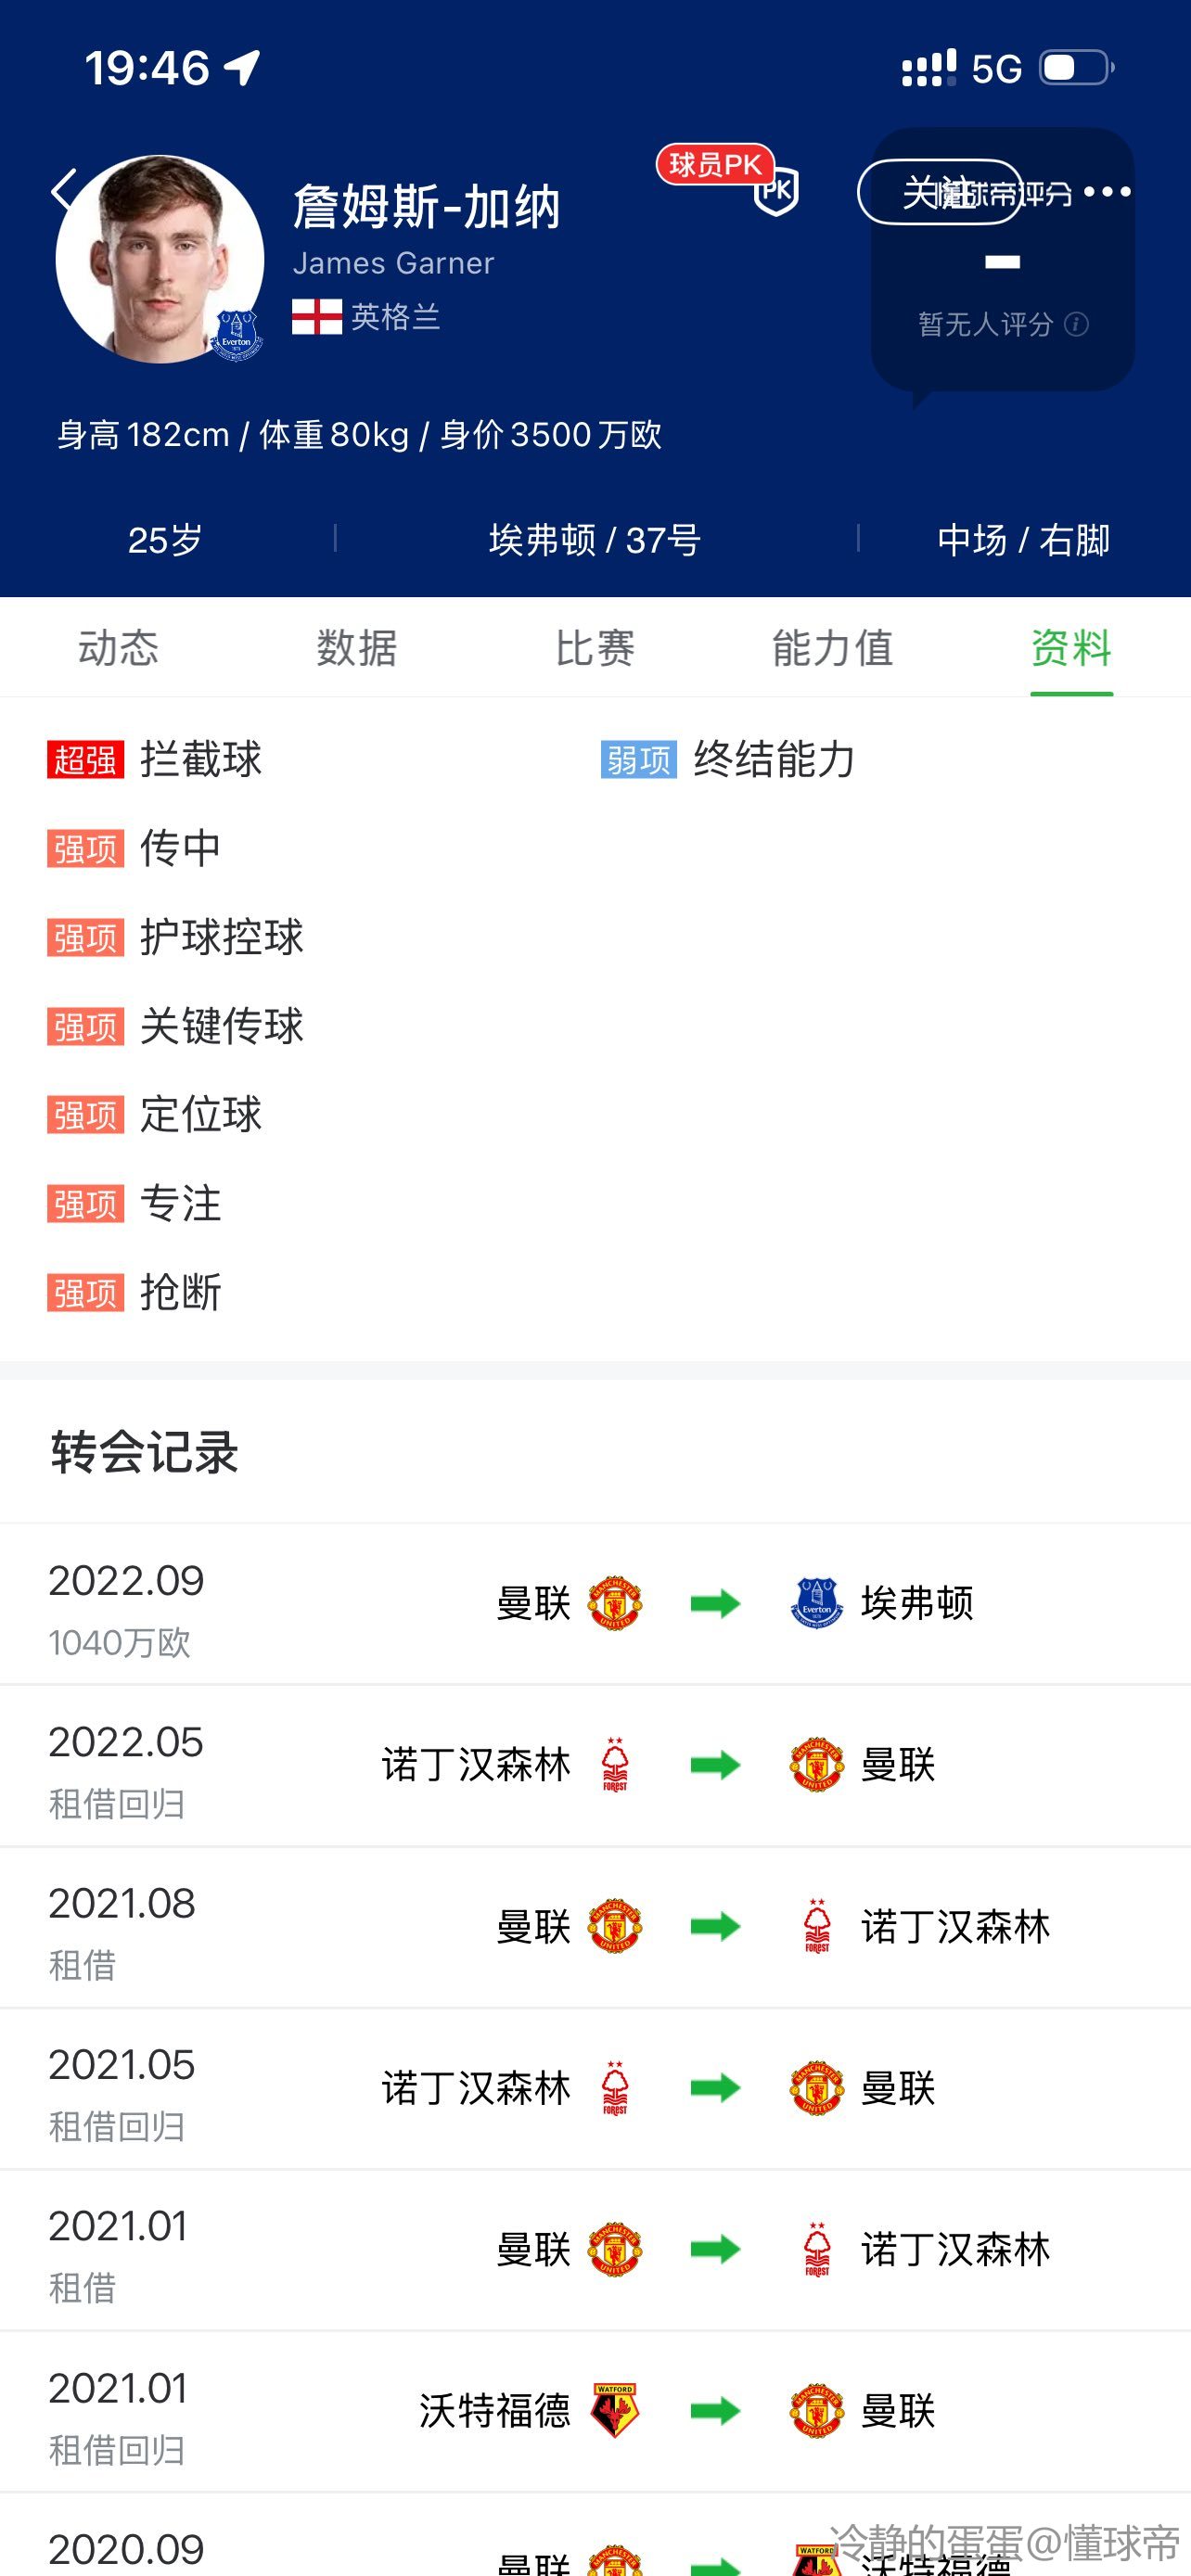Screen dimensions: 1191x2576
Task: Open the three-dot more options menu
Action: pyautogui.click(x=1107, y=192)
